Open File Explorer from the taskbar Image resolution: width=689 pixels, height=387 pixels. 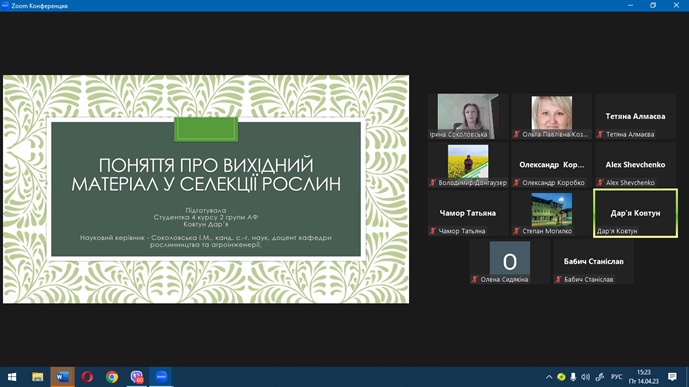tap(37, 377)
